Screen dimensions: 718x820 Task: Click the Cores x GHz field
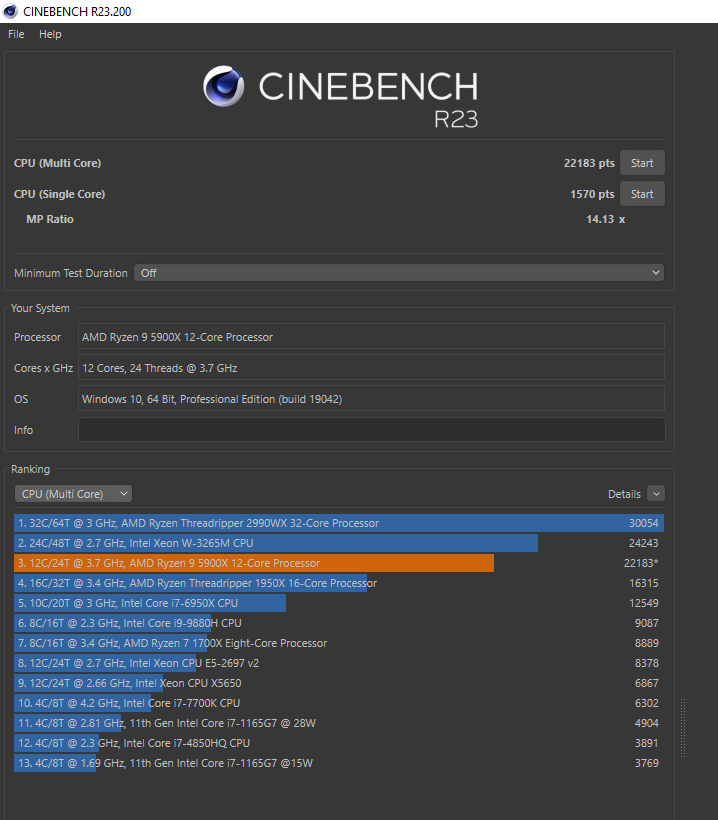(371, 368)
